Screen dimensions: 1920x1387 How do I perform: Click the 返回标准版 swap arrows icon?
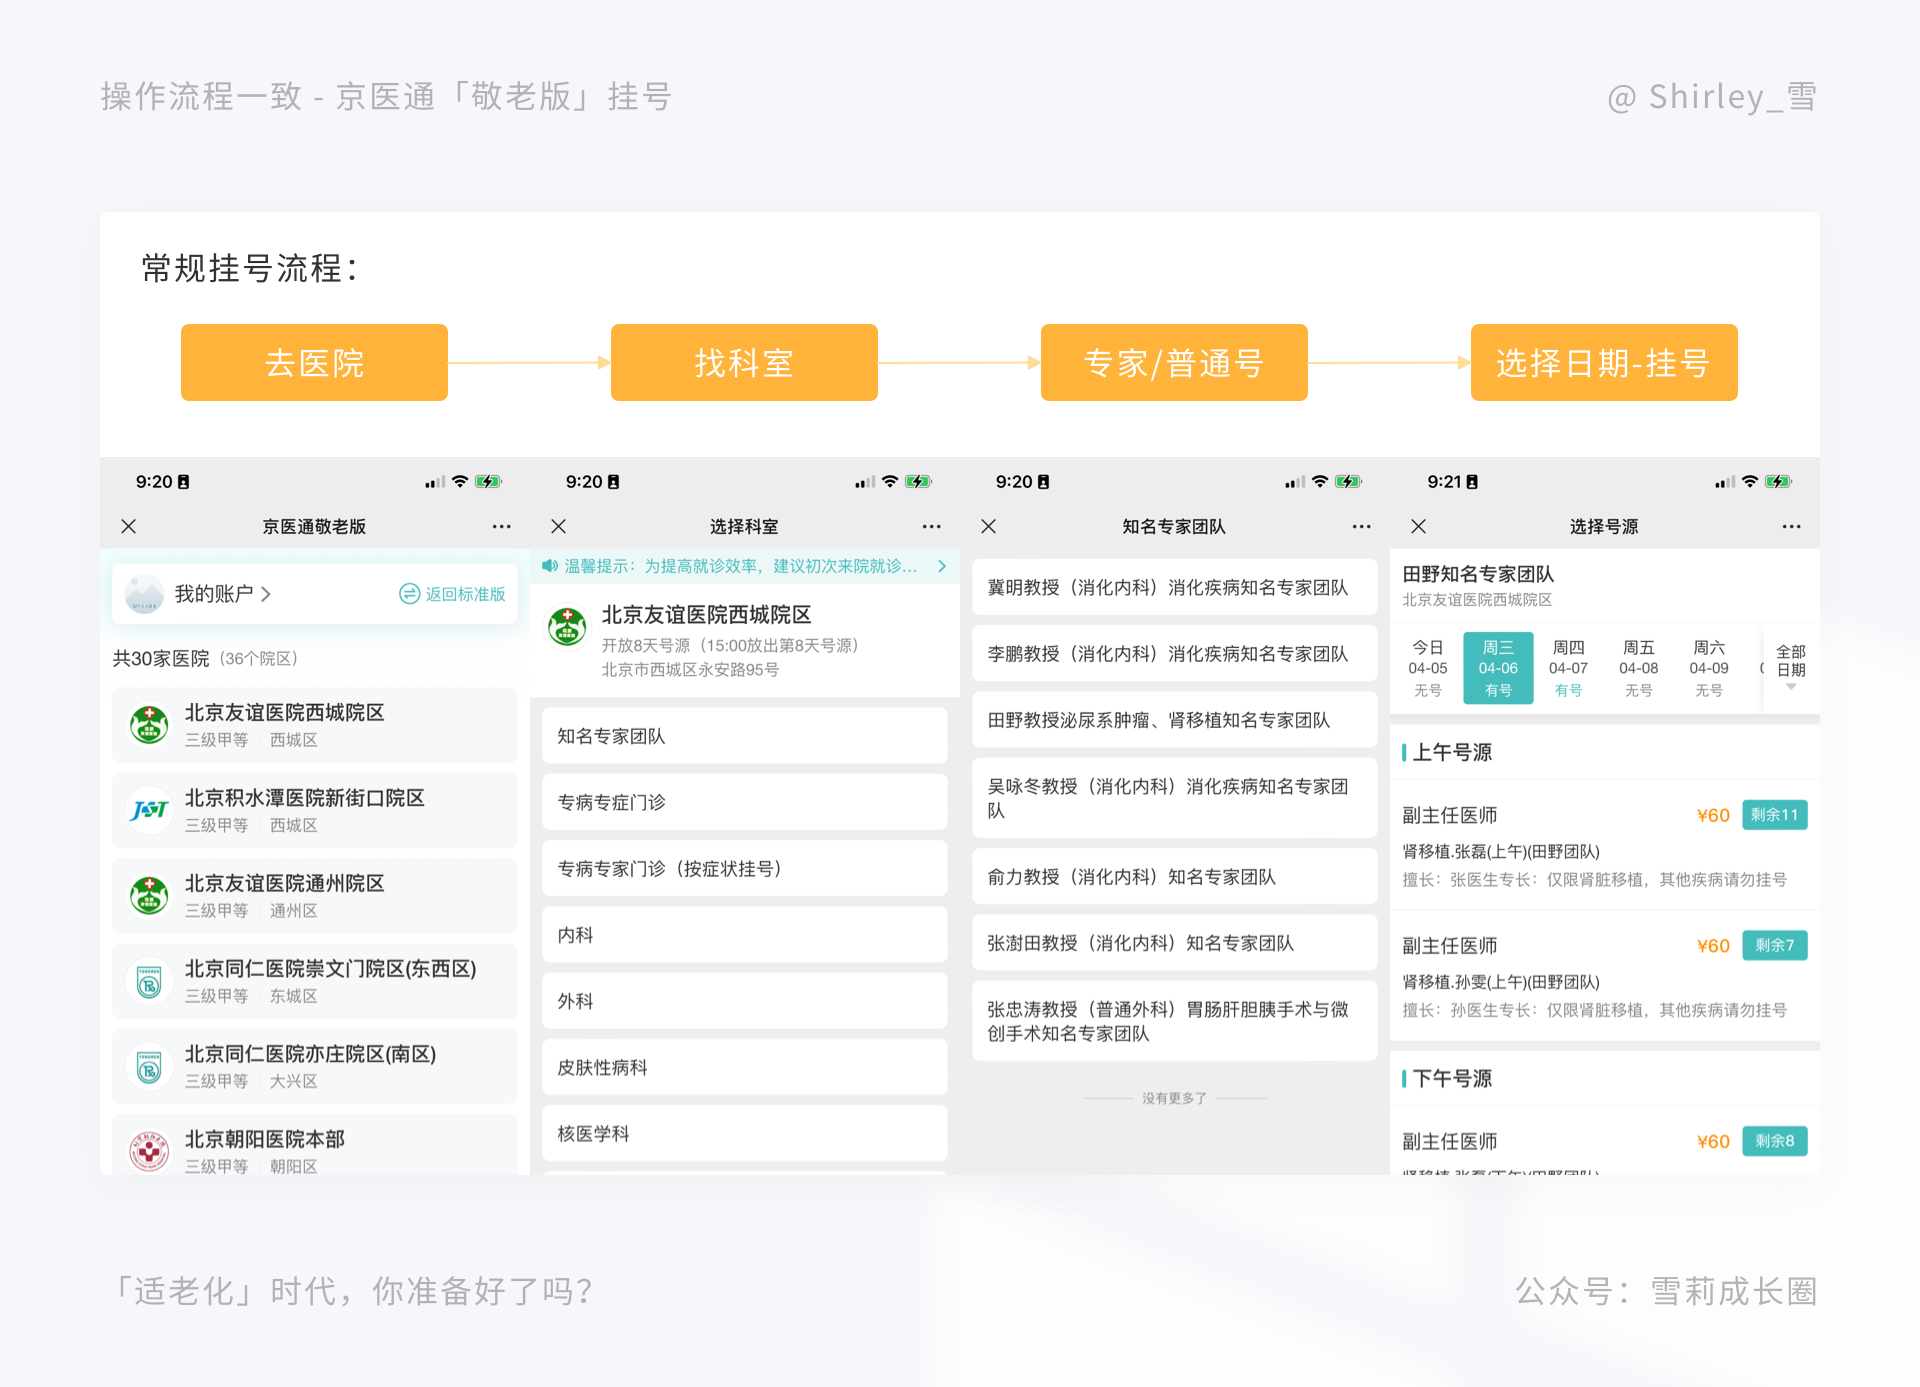click(409, 594)
